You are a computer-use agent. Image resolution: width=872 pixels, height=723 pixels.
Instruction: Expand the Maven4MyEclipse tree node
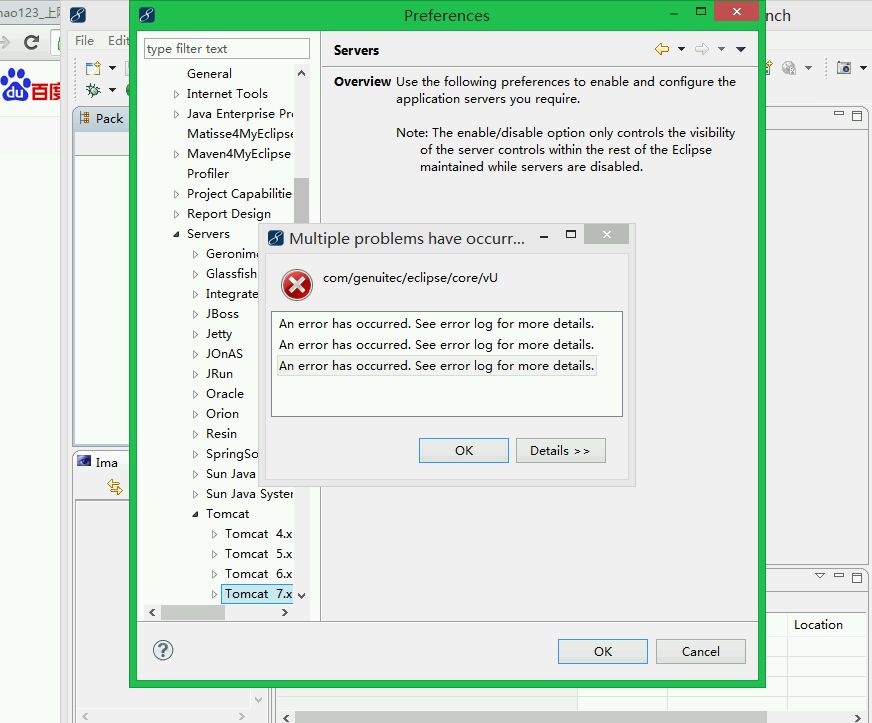(176, 155)
